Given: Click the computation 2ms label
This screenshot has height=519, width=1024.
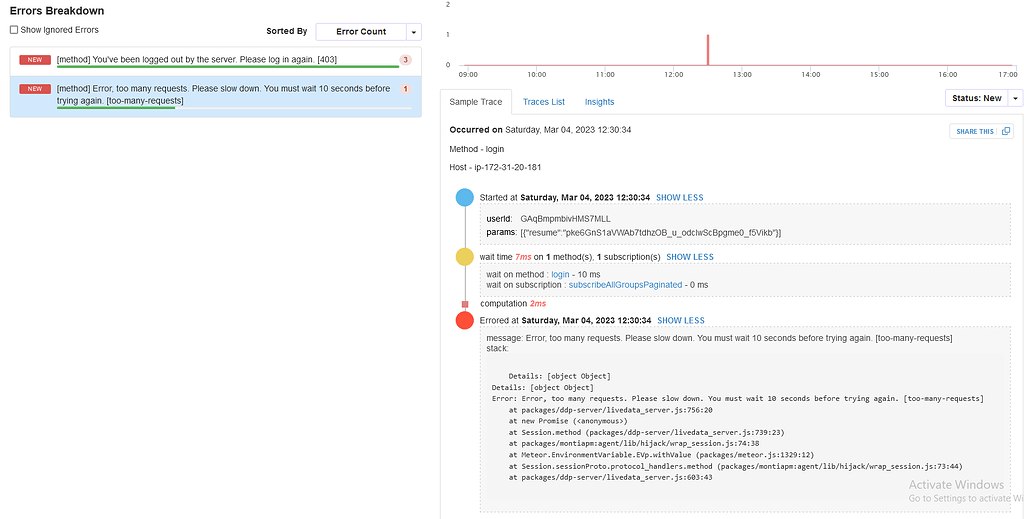Looking at the screenshot, I should tap(513, 304).
